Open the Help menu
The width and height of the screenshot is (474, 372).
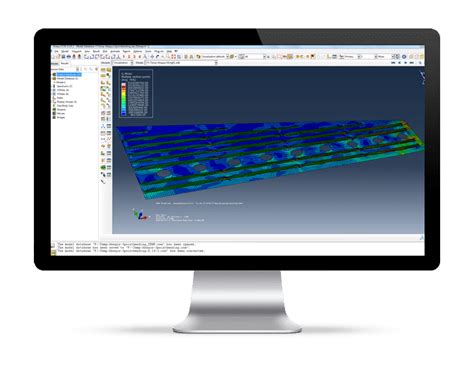point(169,51)
